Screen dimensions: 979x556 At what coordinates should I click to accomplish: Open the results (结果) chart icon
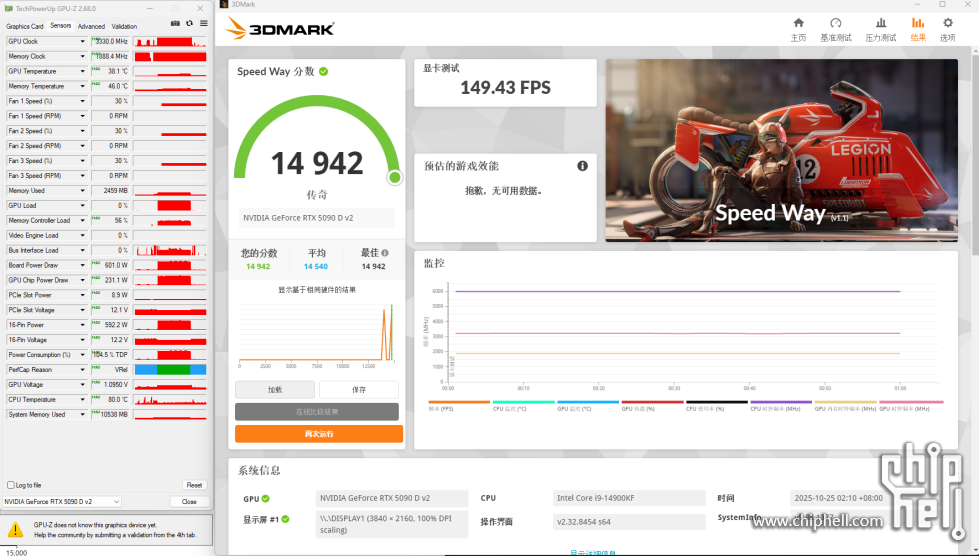pyautogui.click(x=918, y=23)
